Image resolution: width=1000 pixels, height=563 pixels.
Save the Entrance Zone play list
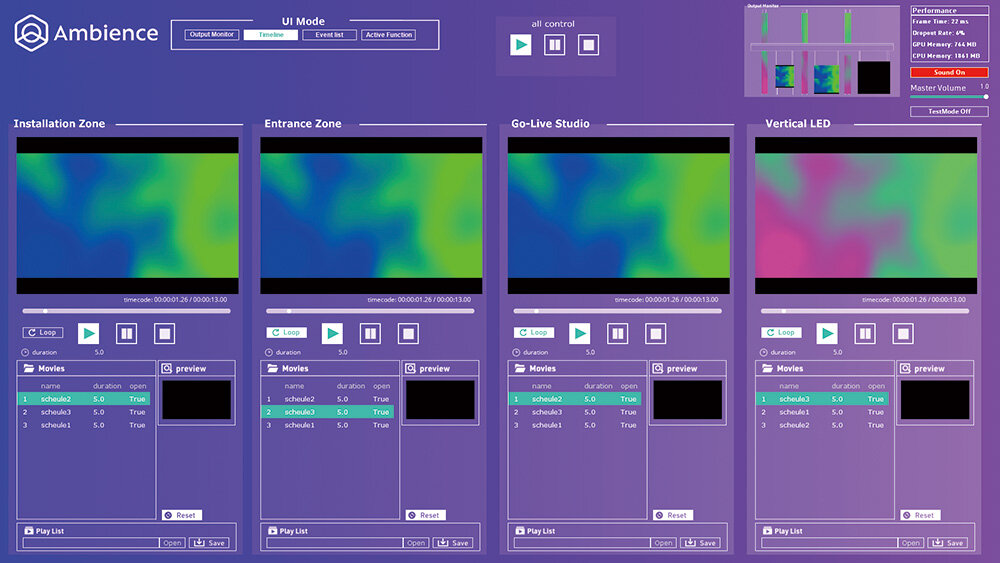[455, 543]
